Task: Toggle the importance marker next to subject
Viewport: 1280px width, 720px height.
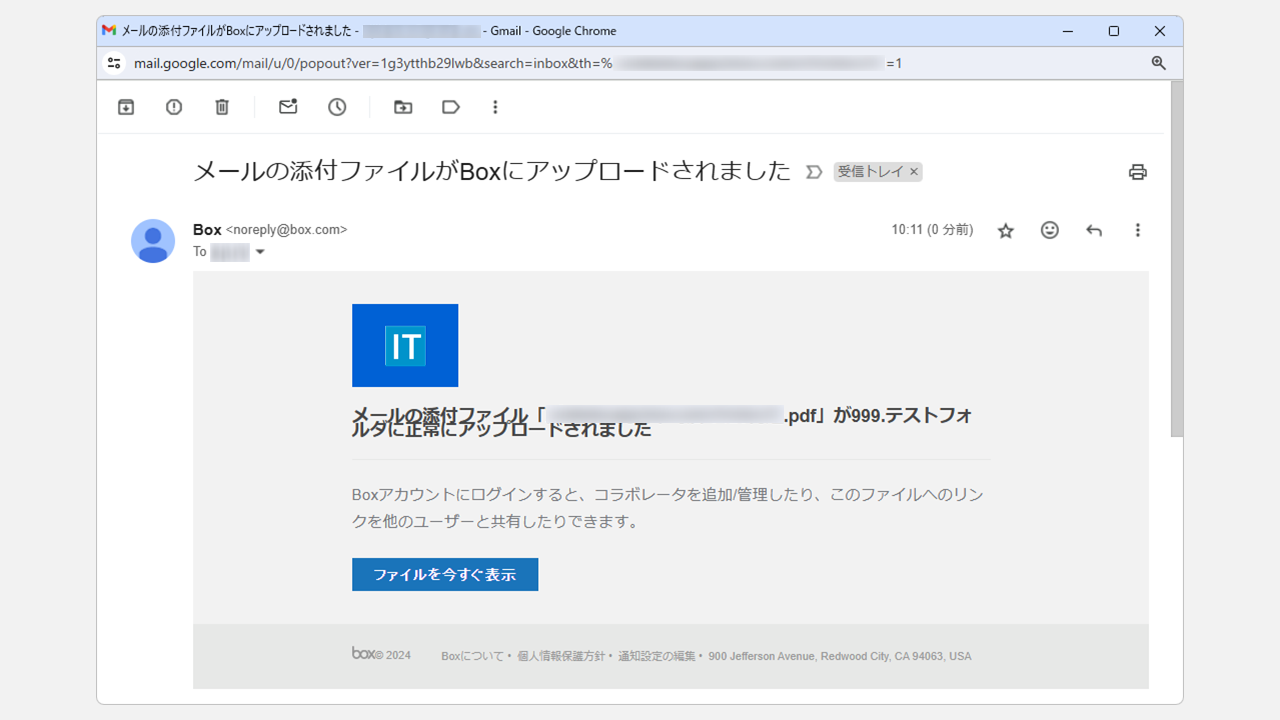Action: pos(814,172)
